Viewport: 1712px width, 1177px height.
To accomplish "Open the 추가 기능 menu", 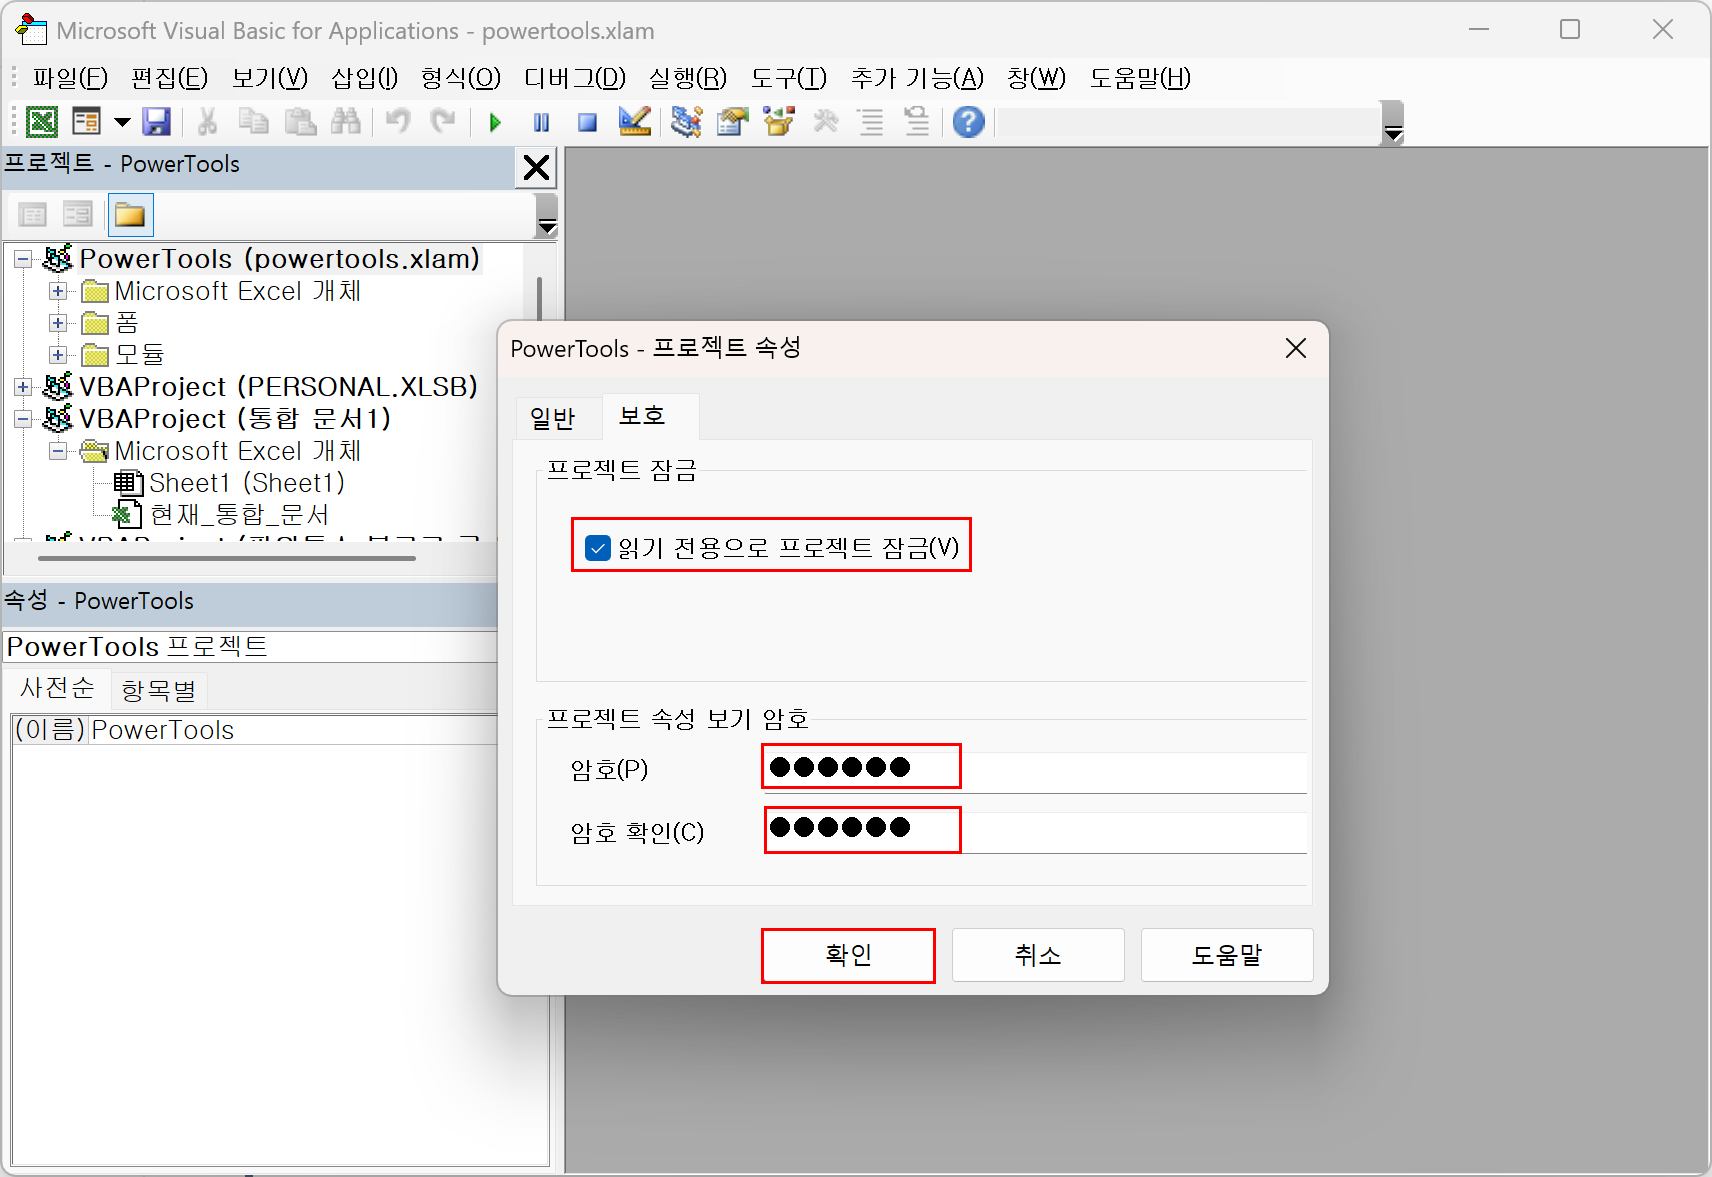I will [917, 78].
